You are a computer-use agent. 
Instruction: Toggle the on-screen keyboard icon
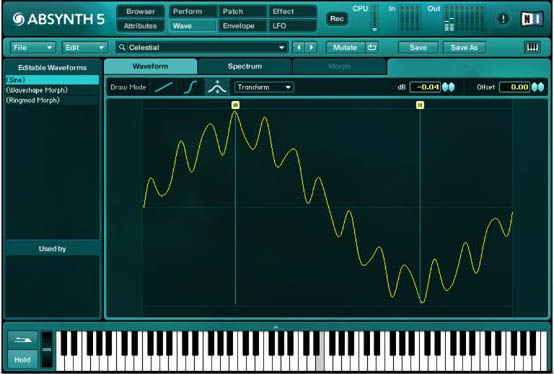pyautogui.click(x=532, y=47)
